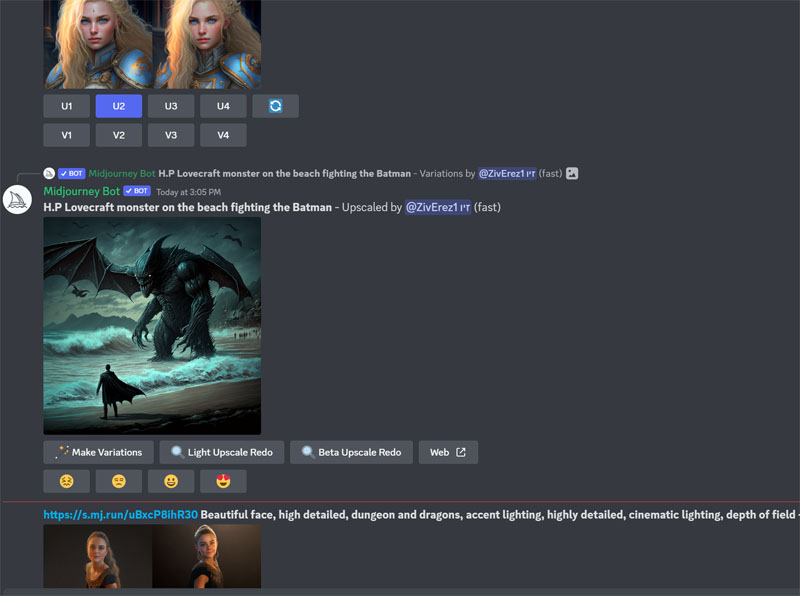View image attachment icon in reply preview
800x596 pixels.
(x=572, y=173)
